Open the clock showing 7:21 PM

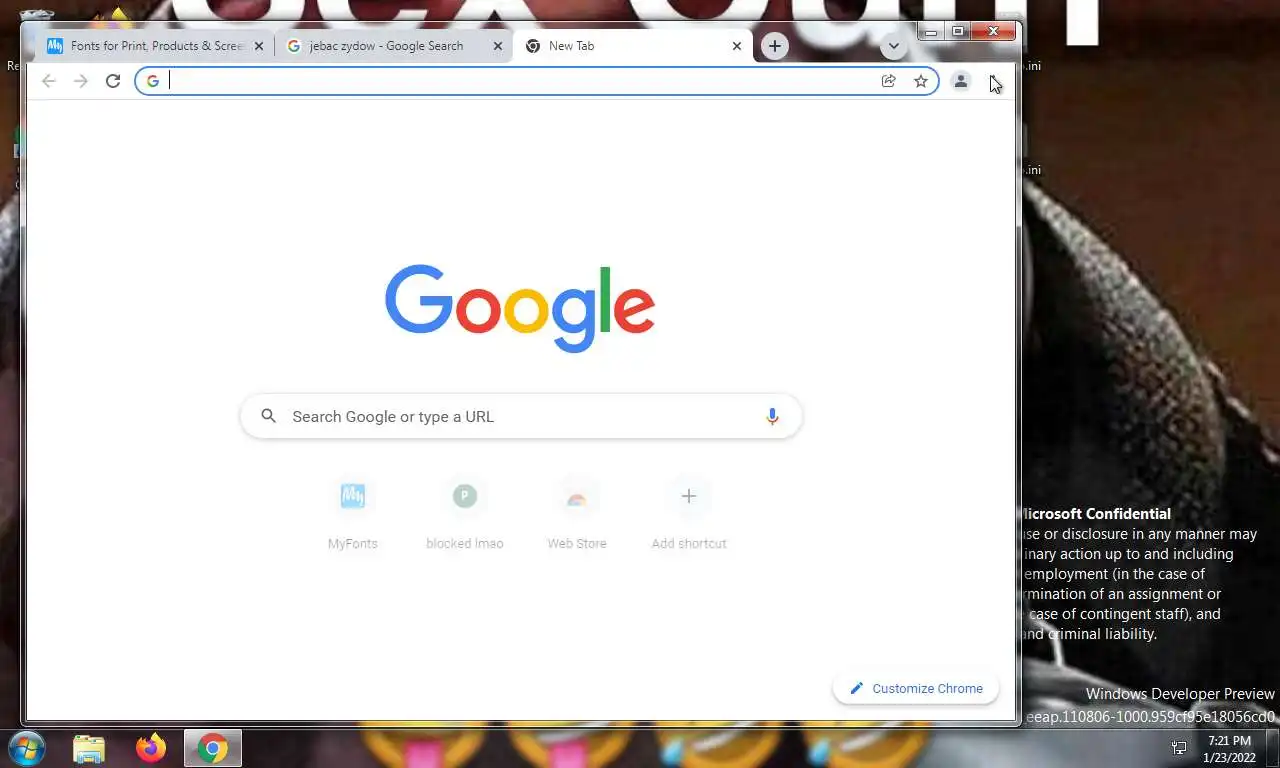[x=1230, y=749]
